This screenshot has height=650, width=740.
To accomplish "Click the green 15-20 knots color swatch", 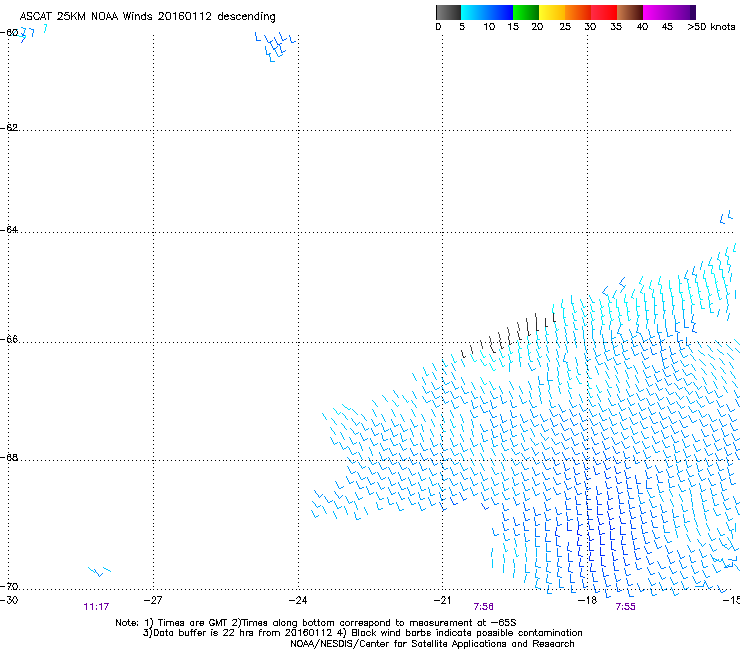I will 526,12.
